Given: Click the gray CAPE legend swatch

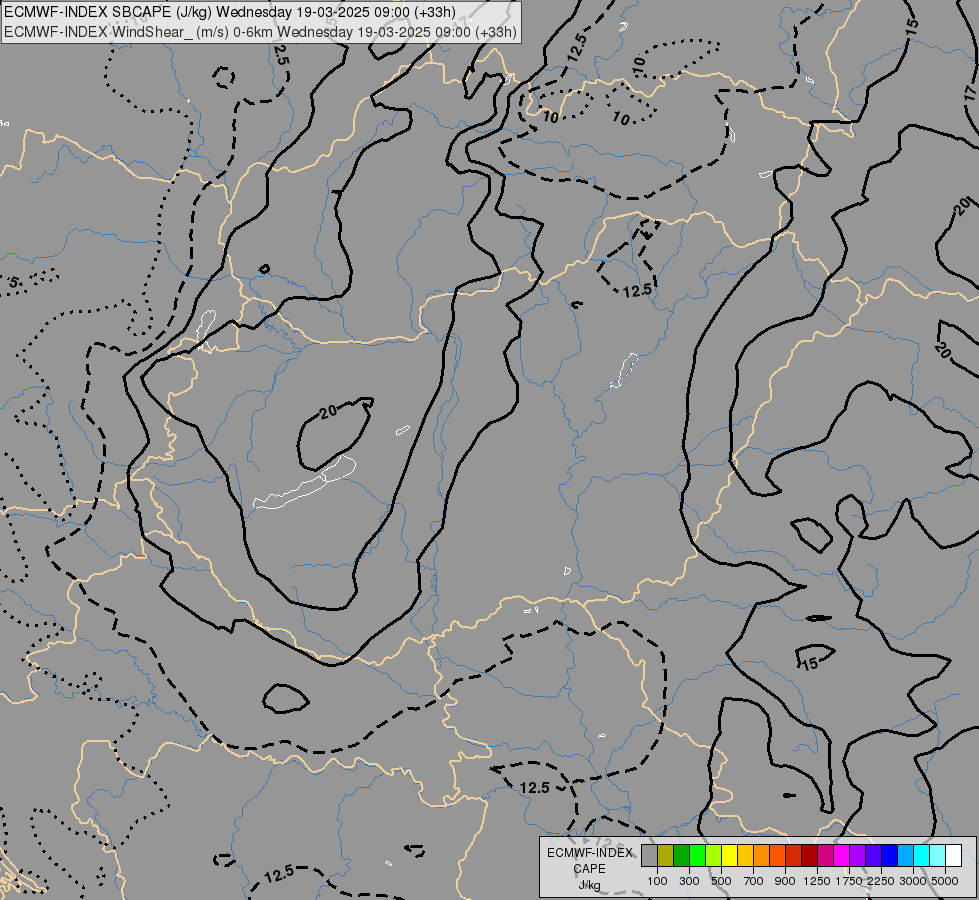Looking at the screenshot, I should click(649, 855).
